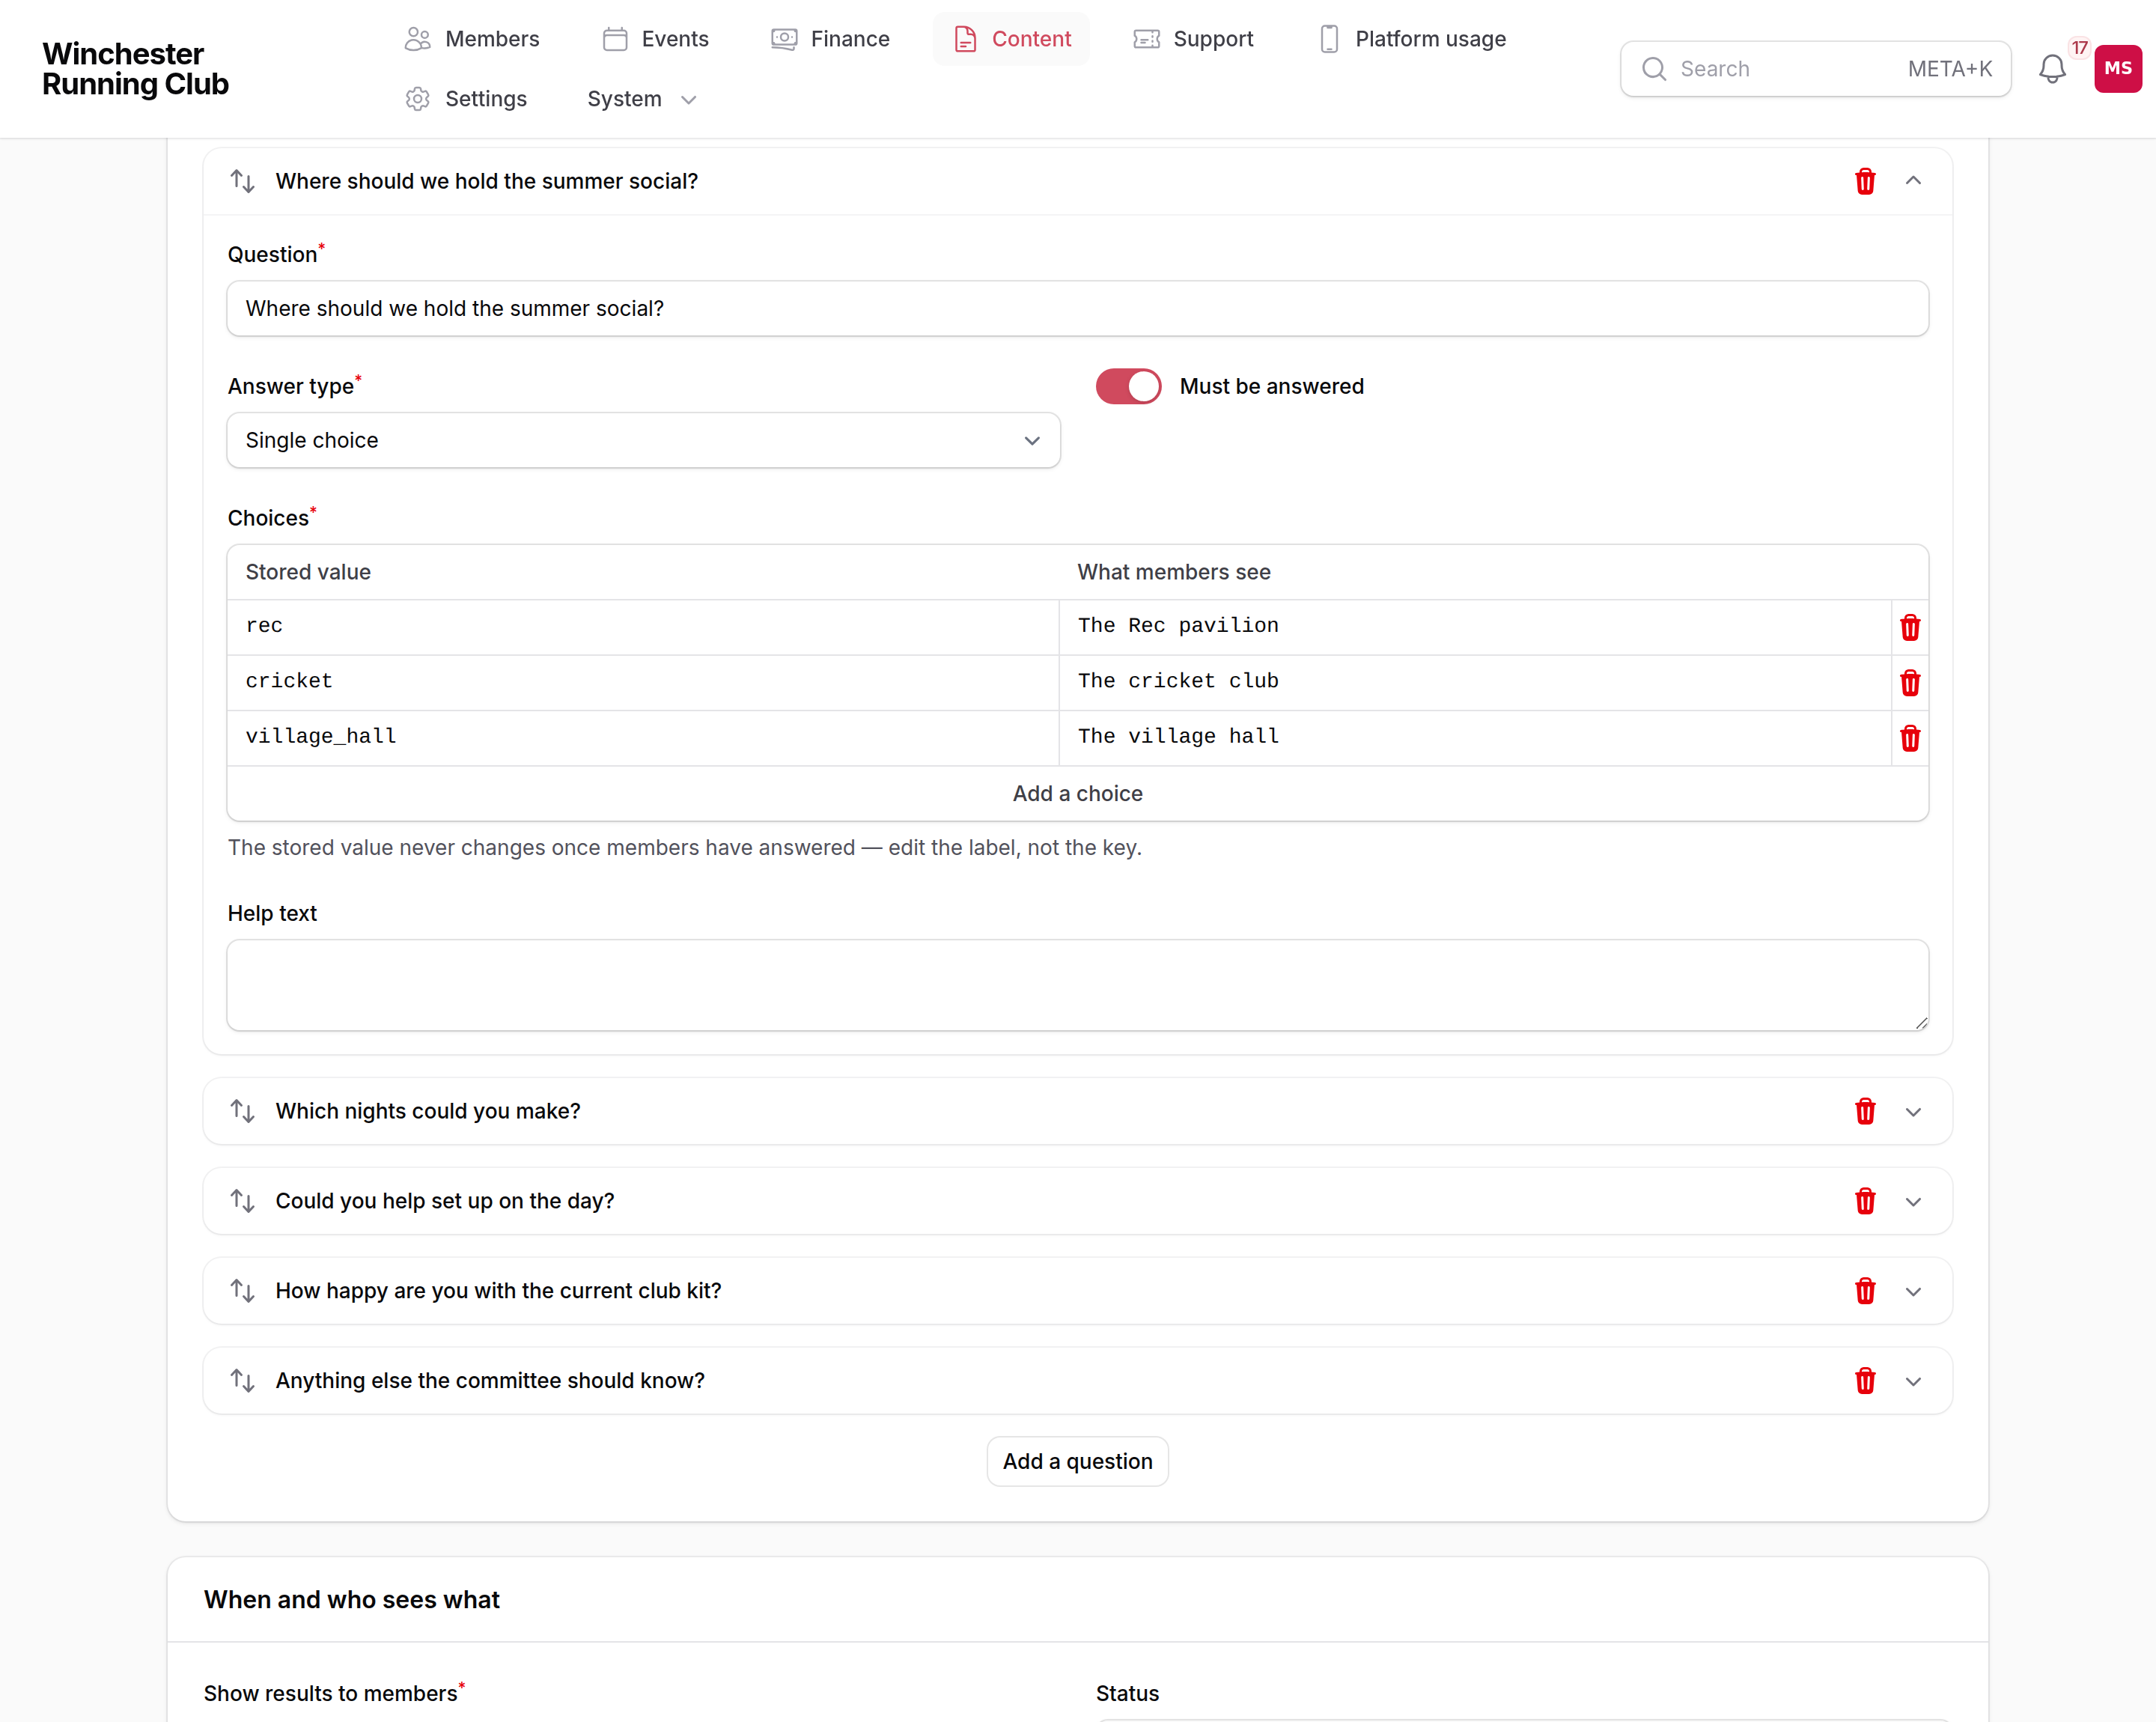Remove the 'rec' choice row
The height and width of the screenshot is (1722, 2156).
click(1910, 627)
